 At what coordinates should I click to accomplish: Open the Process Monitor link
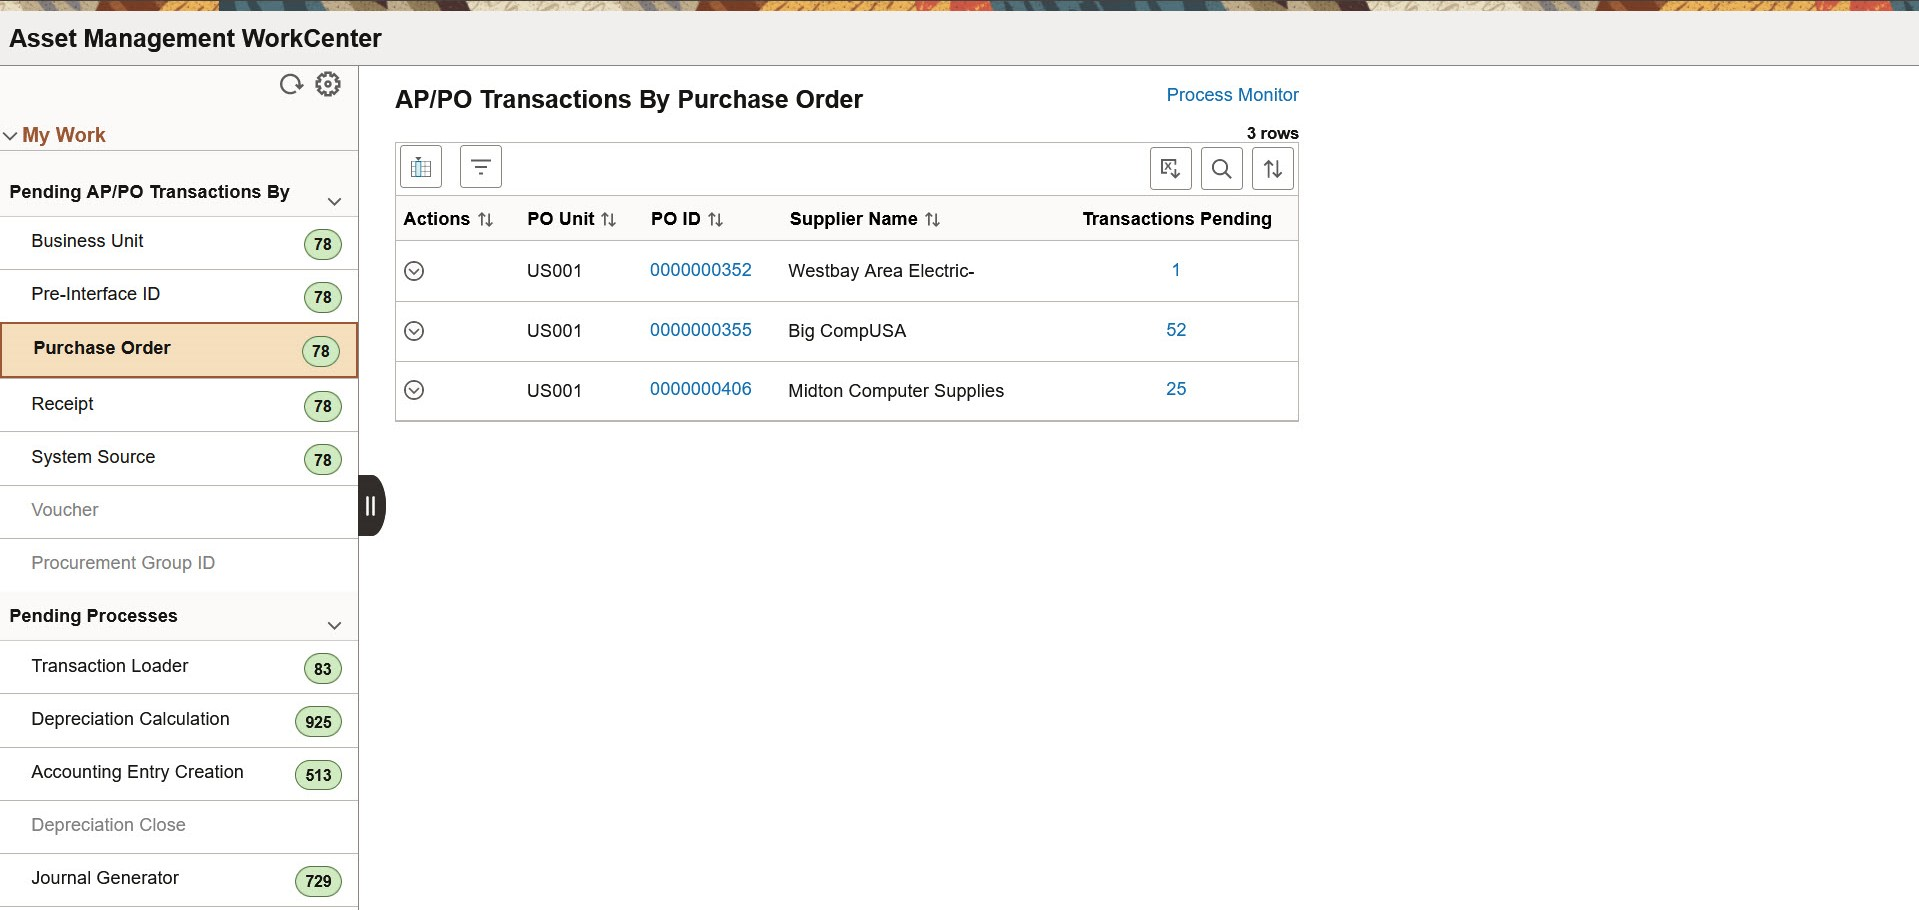[1232, 95]
